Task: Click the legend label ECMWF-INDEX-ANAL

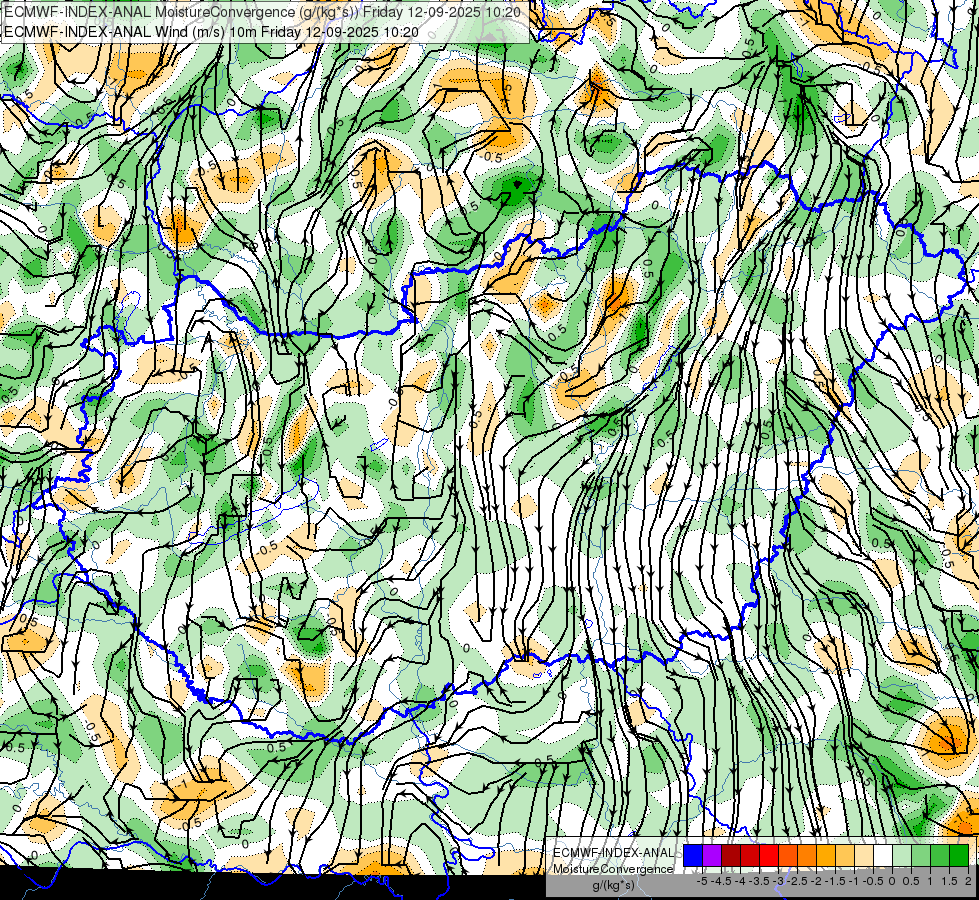Action: pyautogui.click(x=613, y=853)
